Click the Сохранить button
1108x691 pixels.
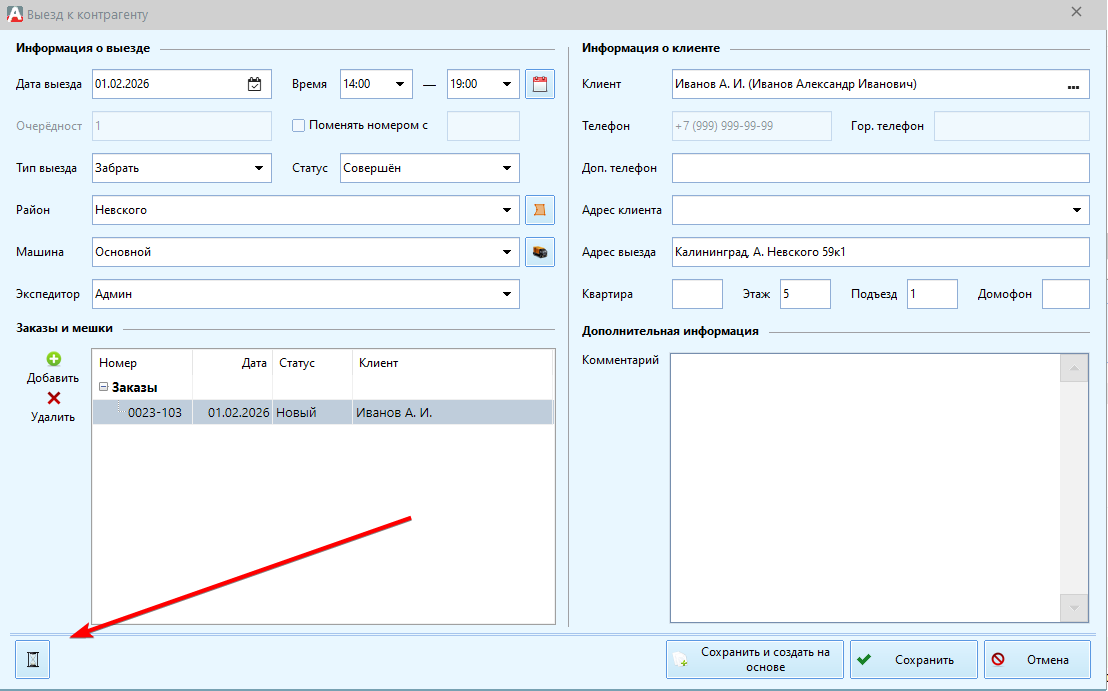(x=914, y=659)
